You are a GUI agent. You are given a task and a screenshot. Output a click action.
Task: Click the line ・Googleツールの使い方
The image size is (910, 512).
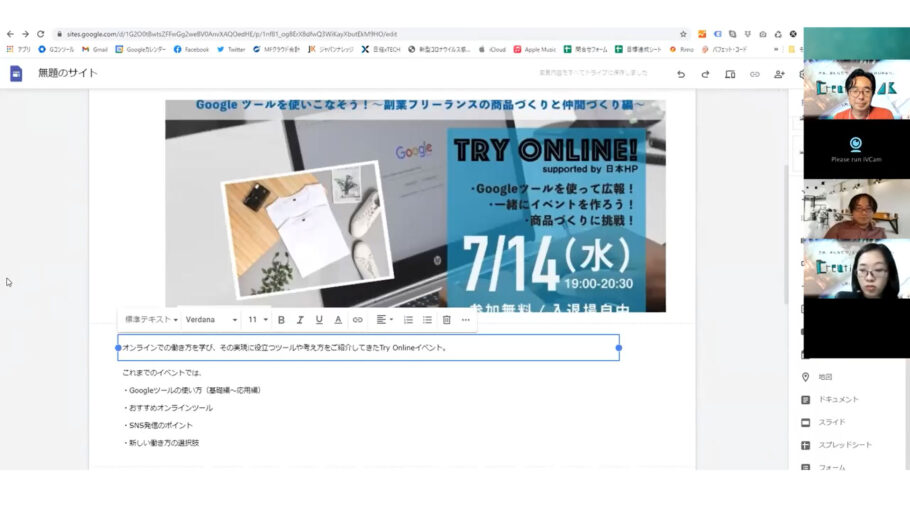192,390
